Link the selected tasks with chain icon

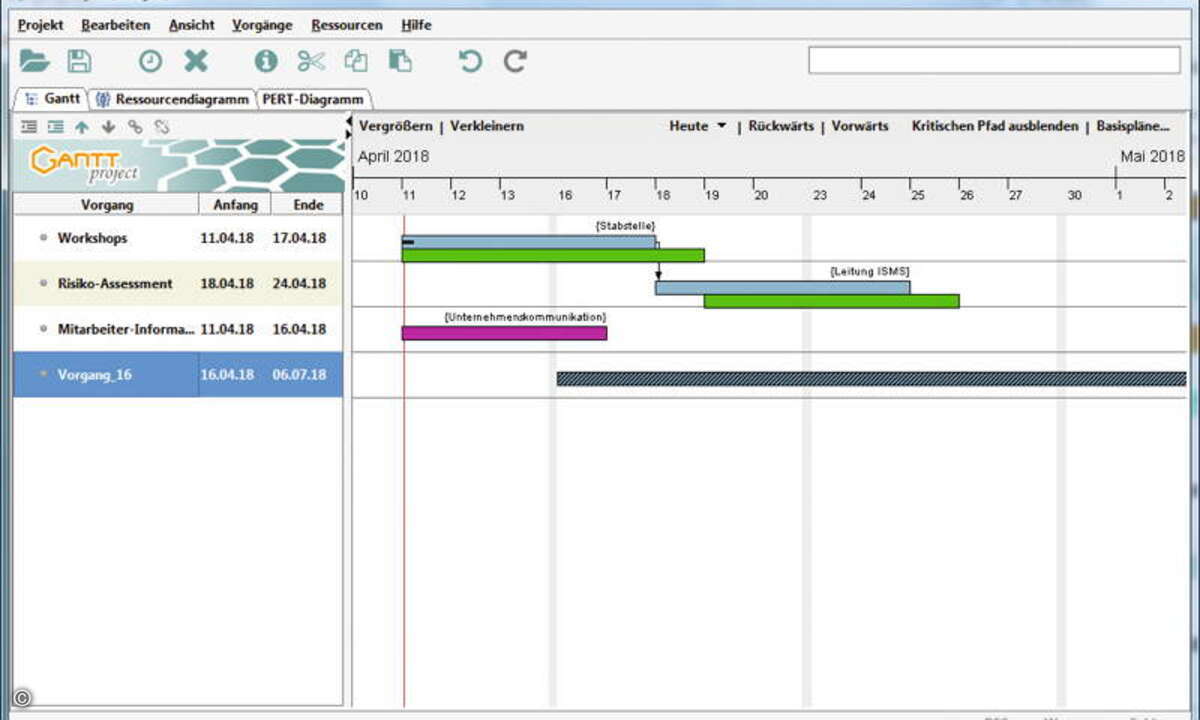[135, 127]
